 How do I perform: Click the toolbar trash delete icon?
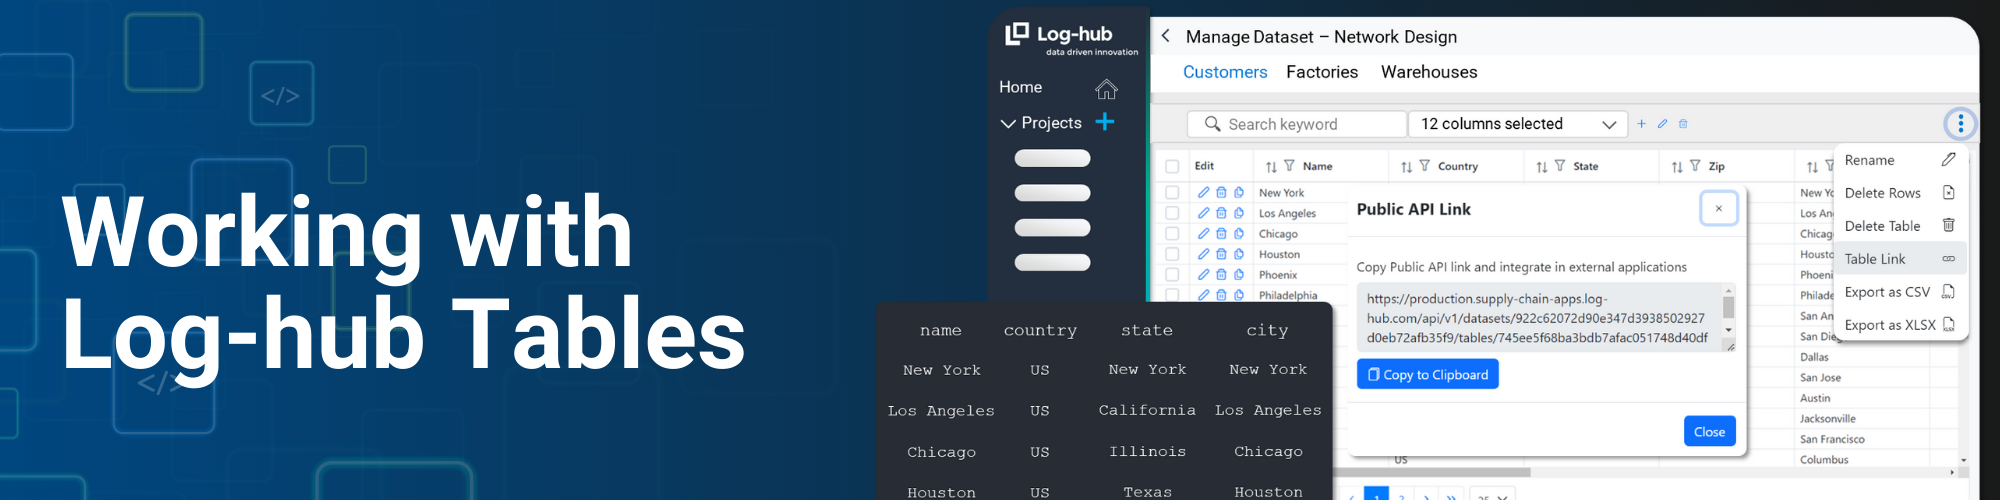coord(1683,124)
